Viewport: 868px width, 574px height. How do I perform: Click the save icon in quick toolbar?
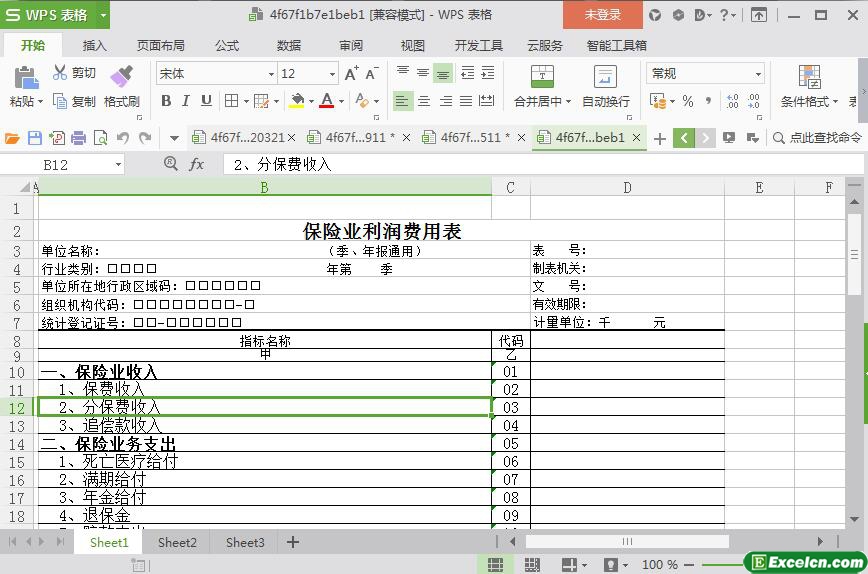35,138
